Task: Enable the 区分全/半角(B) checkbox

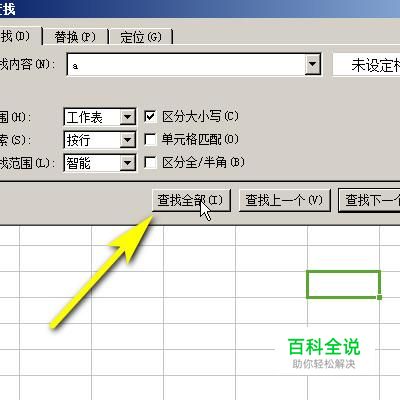Action: point(150,163)
